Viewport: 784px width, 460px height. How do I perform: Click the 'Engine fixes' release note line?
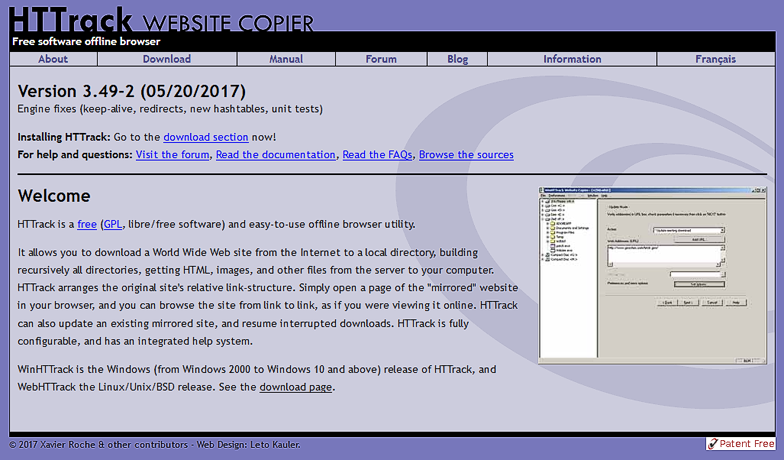[170, 109]
